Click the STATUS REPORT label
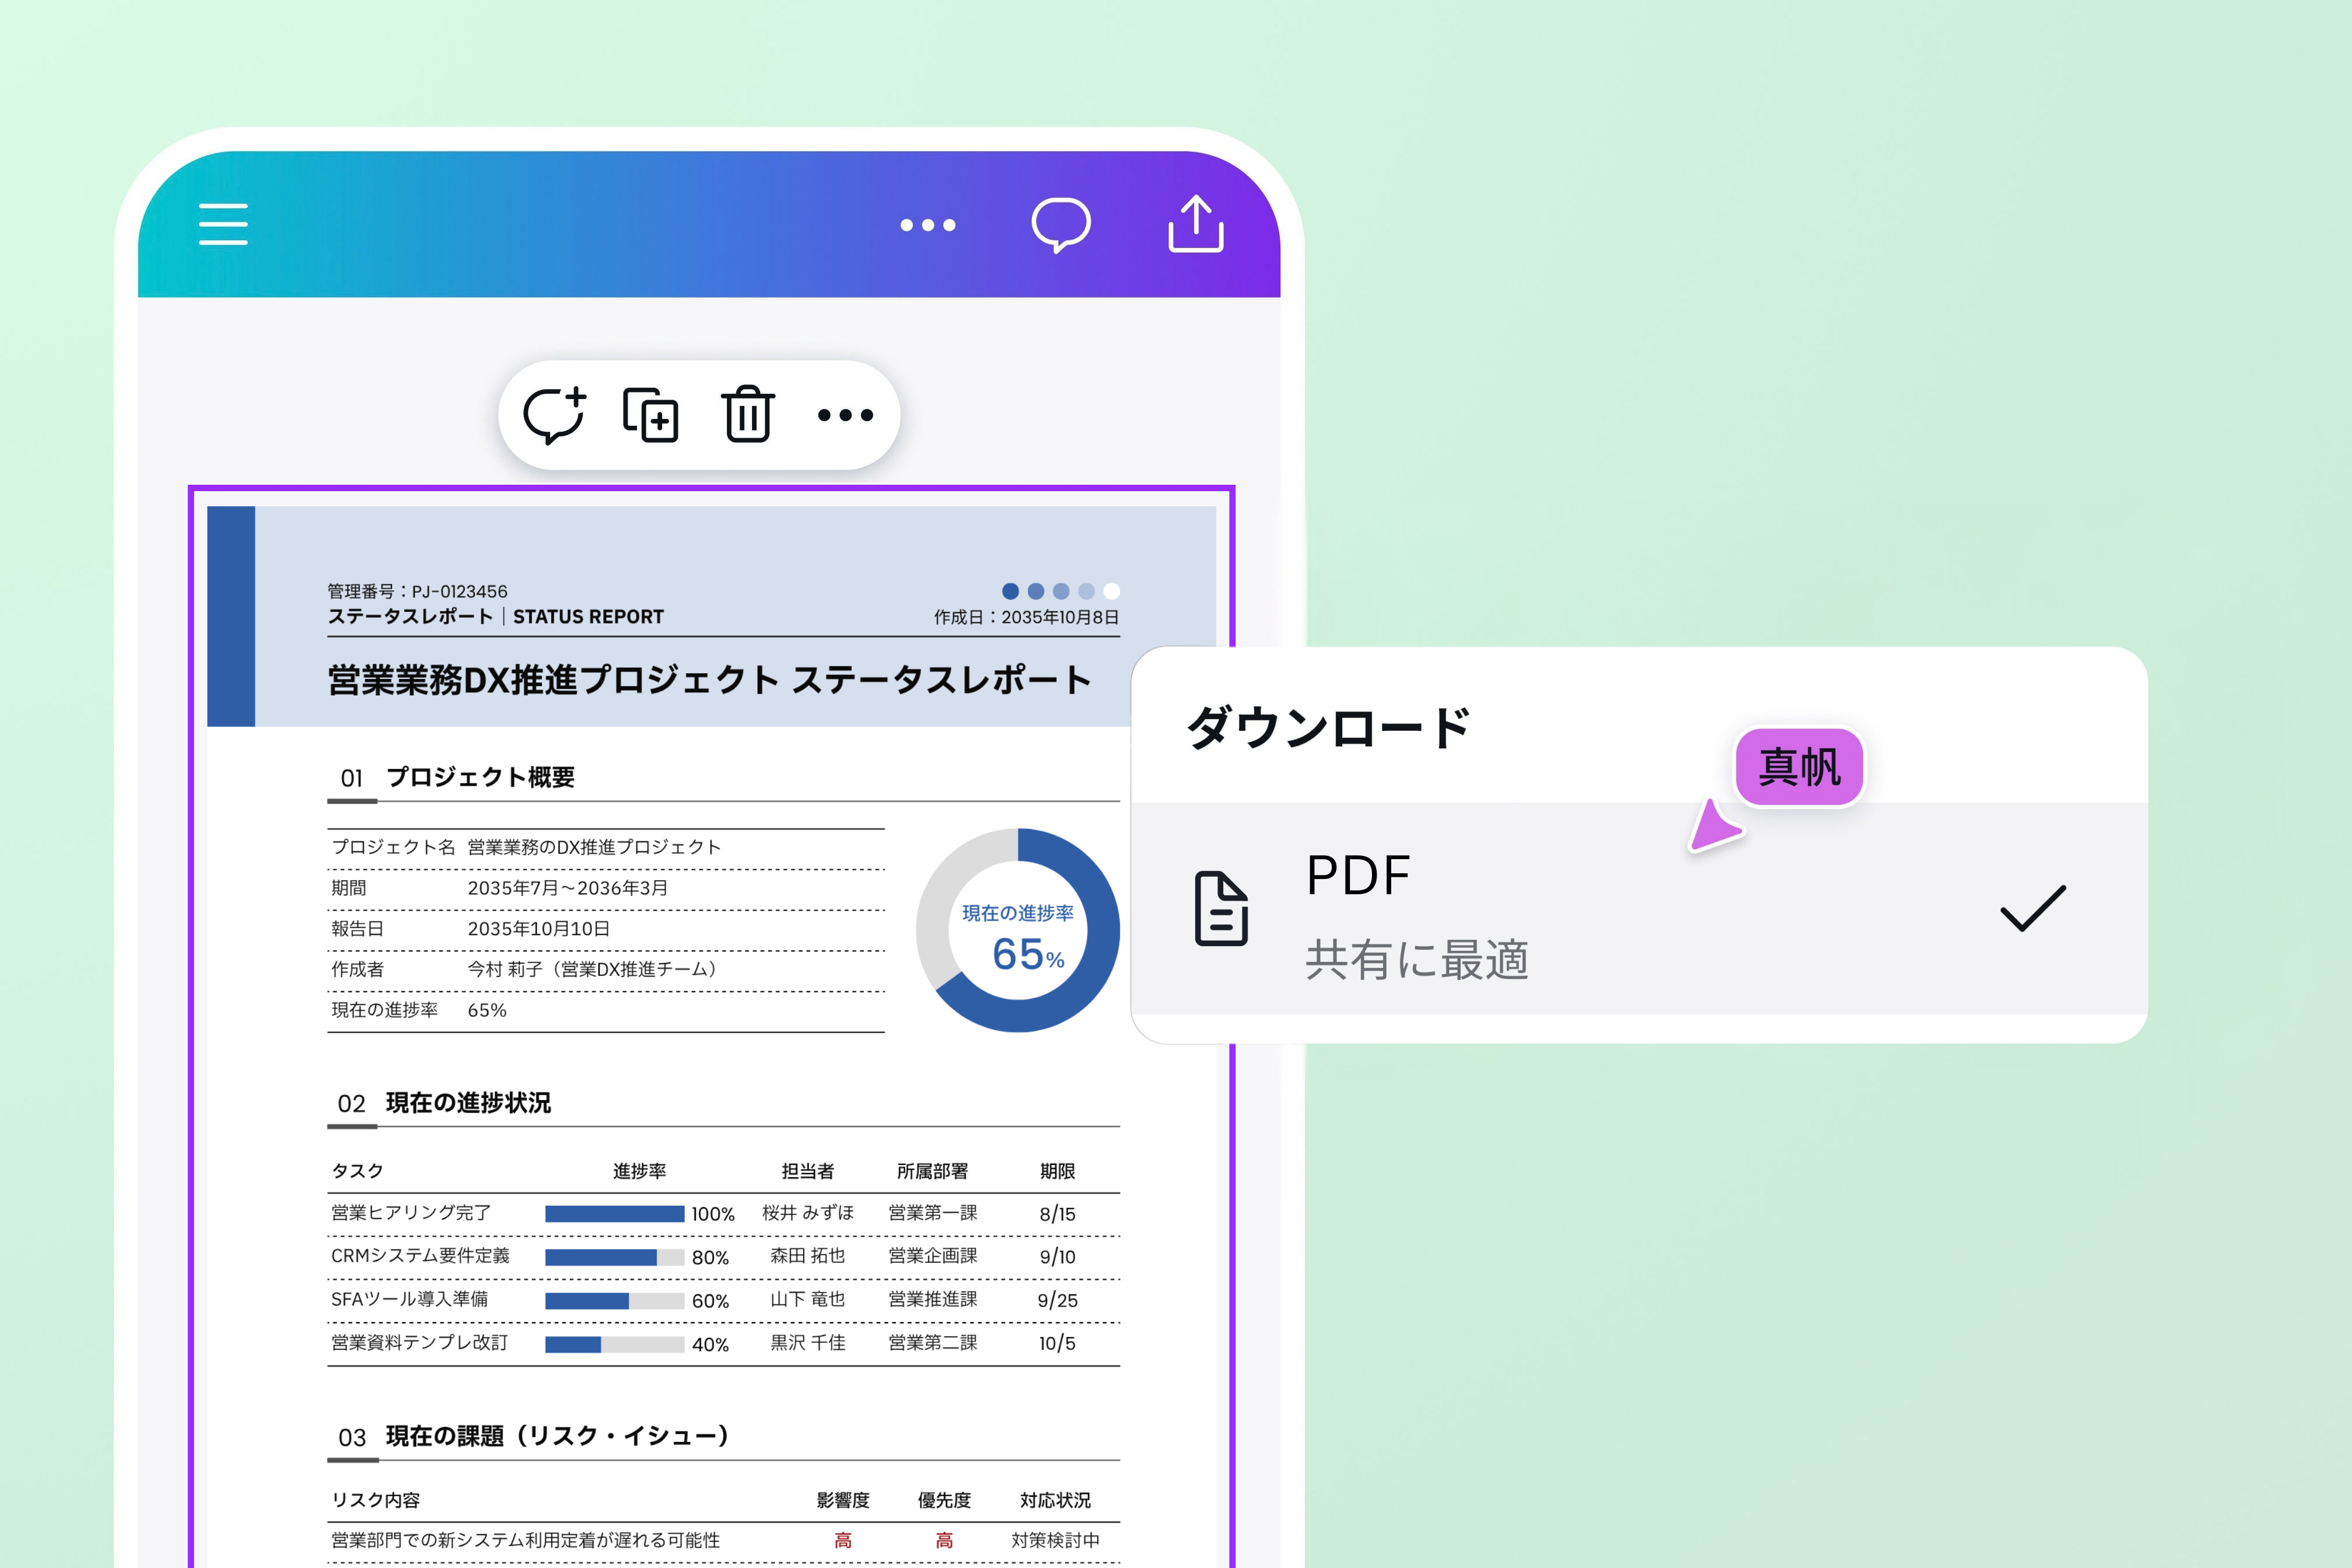2352x1568 pixels. [588, 617]
